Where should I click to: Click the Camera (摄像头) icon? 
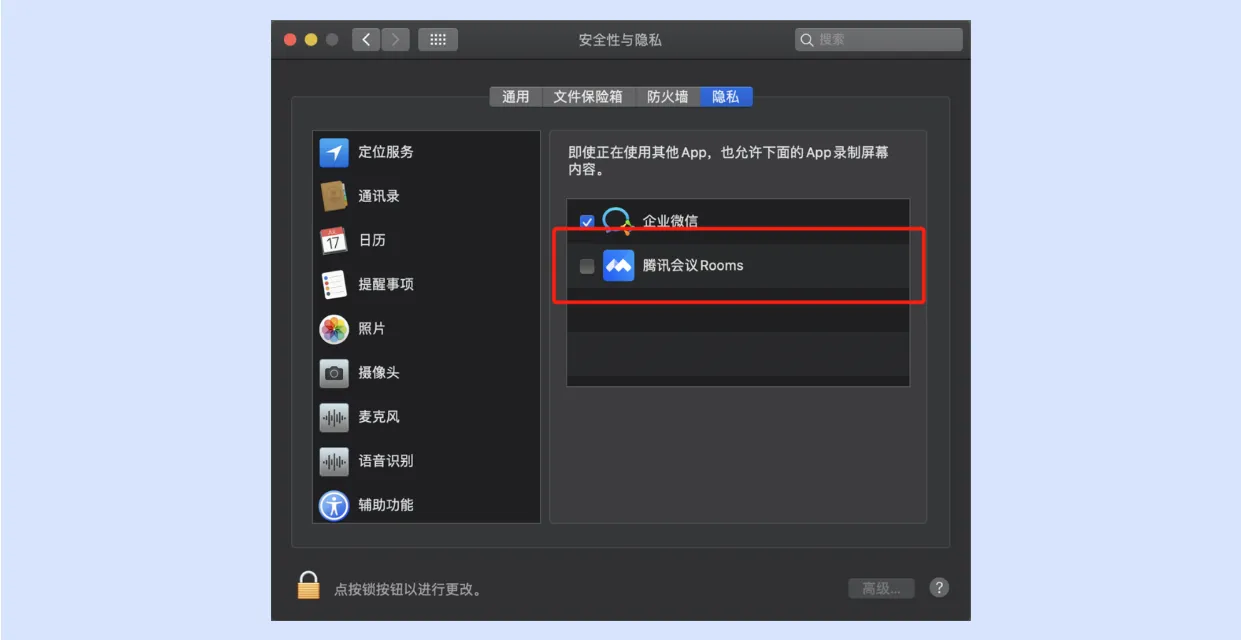(334, 372)
